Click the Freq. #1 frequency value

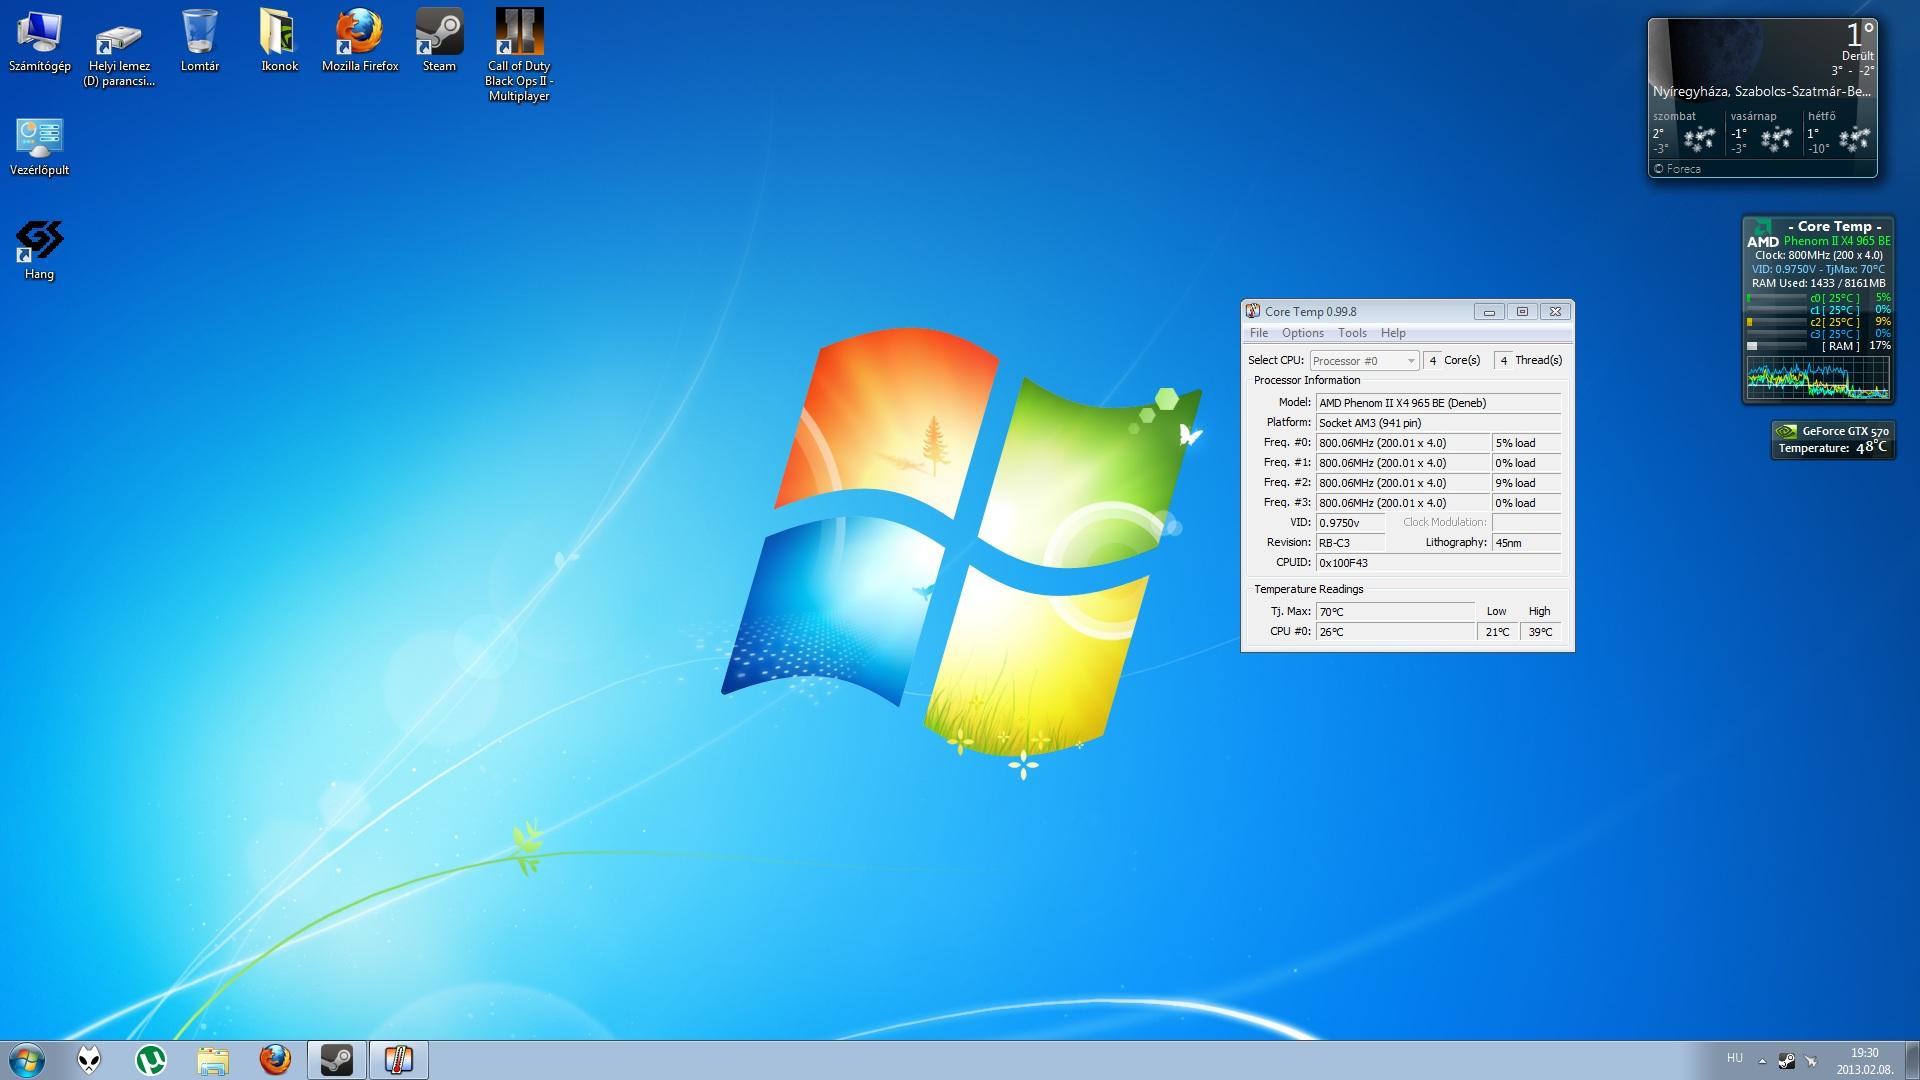pos(1403,463)
